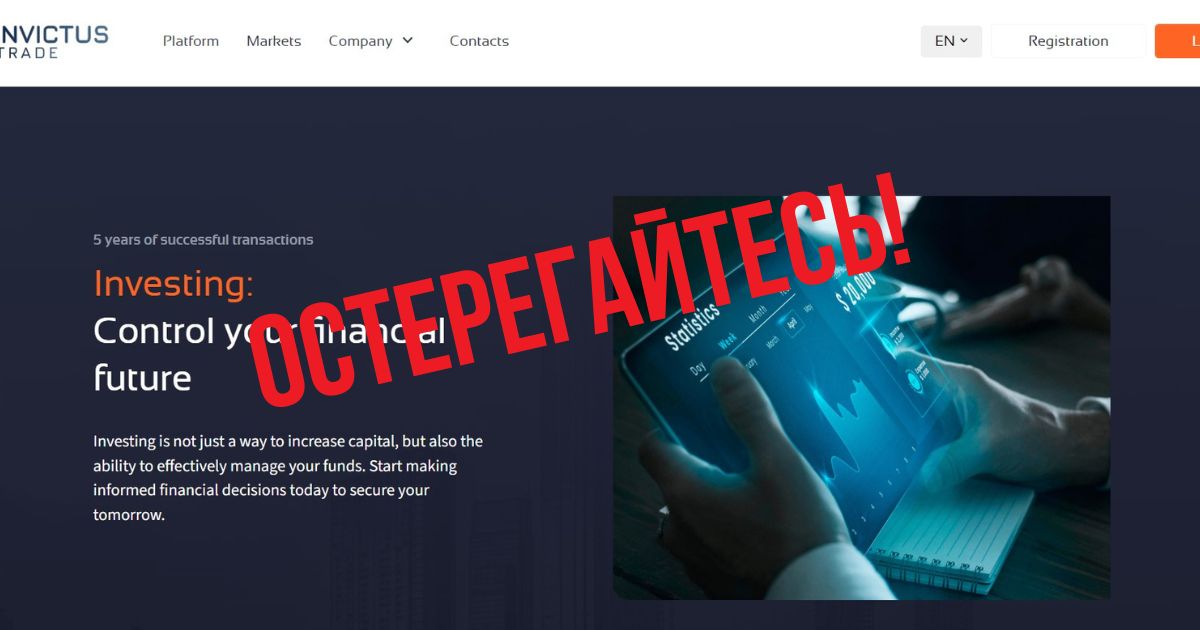This screenshot has width=1200, height=630.
Task: Open the EN language selector
Action: pyautogui.click(x=951, y=41)
